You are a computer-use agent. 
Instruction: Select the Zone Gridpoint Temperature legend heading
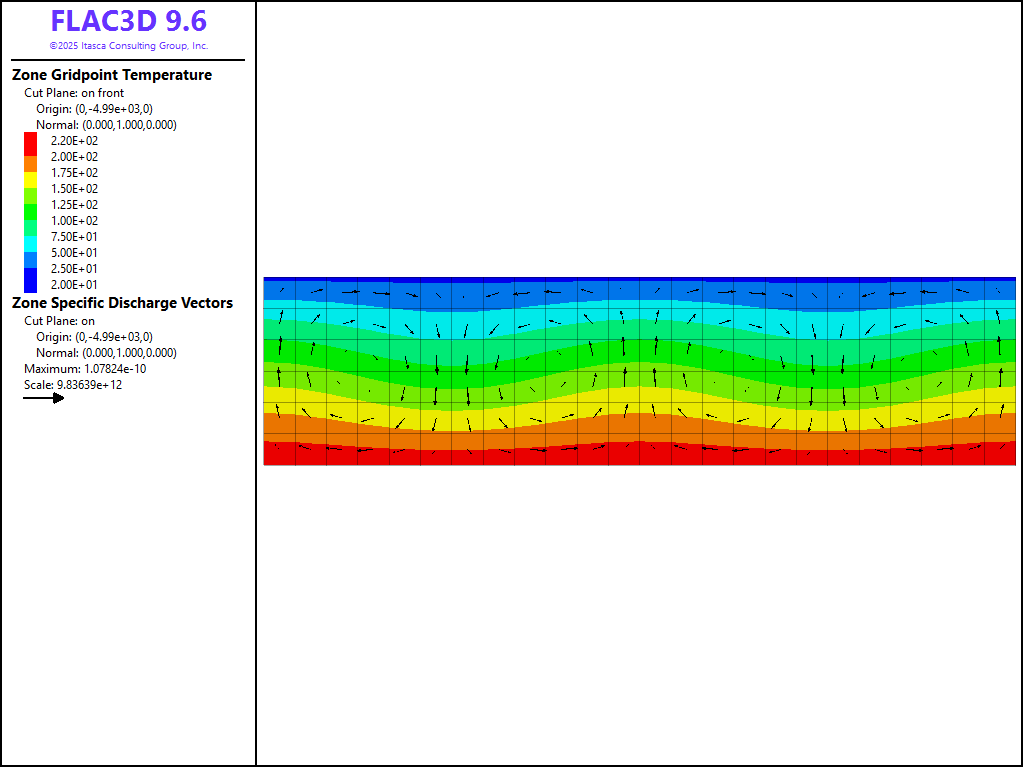coord(111,75)
